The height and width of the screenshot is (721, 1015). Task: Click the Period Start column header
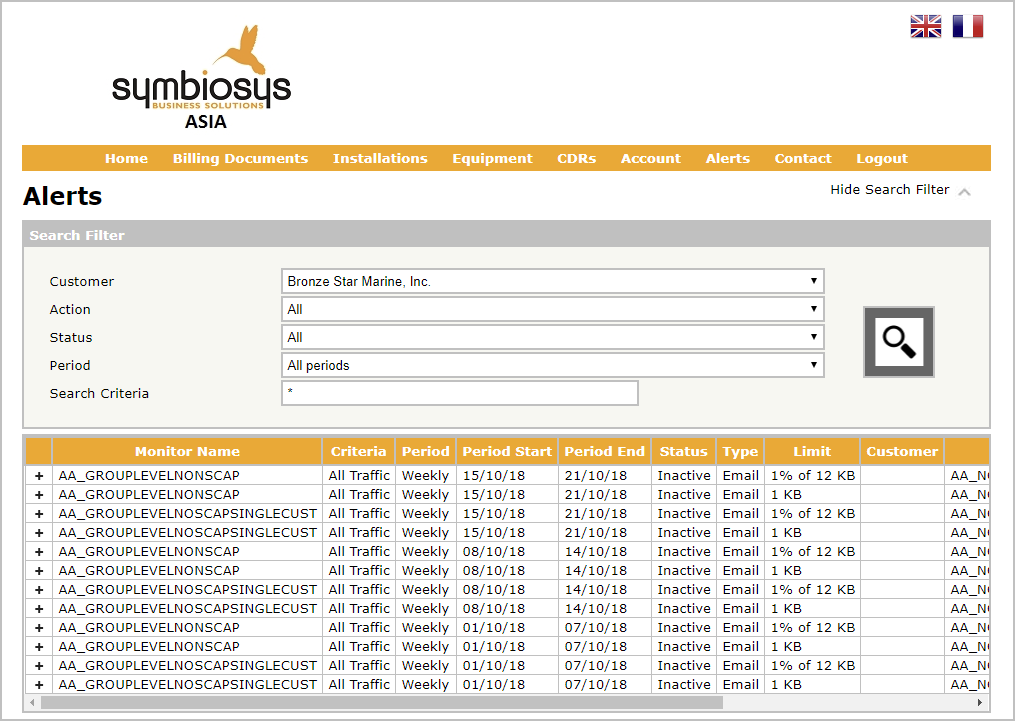[506, 451]
